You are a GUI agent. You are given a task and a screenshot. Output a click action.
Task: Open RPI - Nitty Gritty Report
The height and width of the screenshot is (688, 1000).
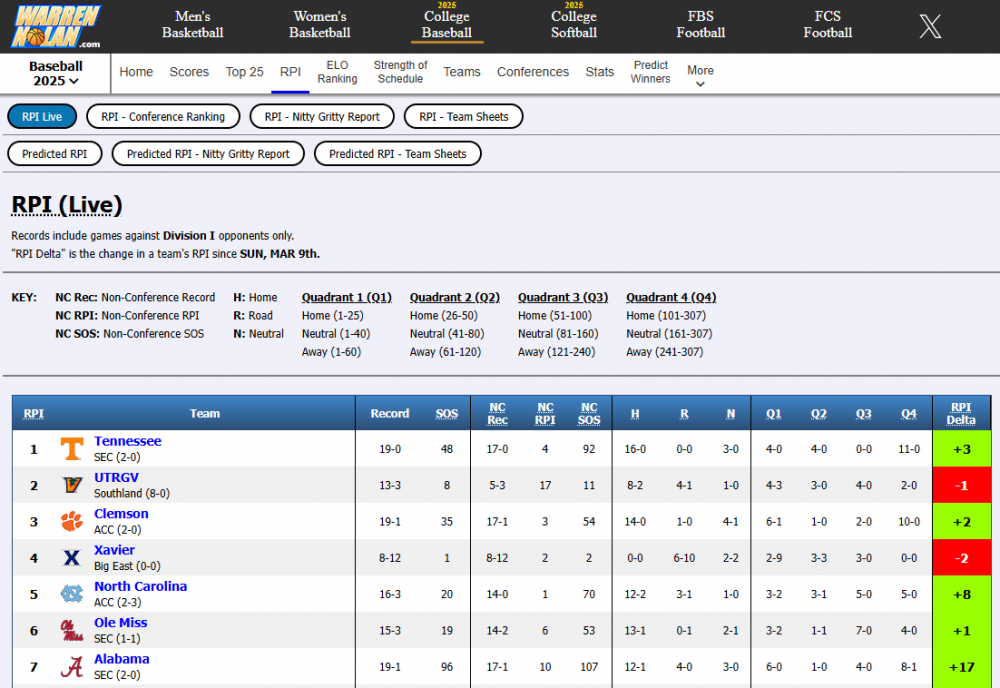coord(322,117)
